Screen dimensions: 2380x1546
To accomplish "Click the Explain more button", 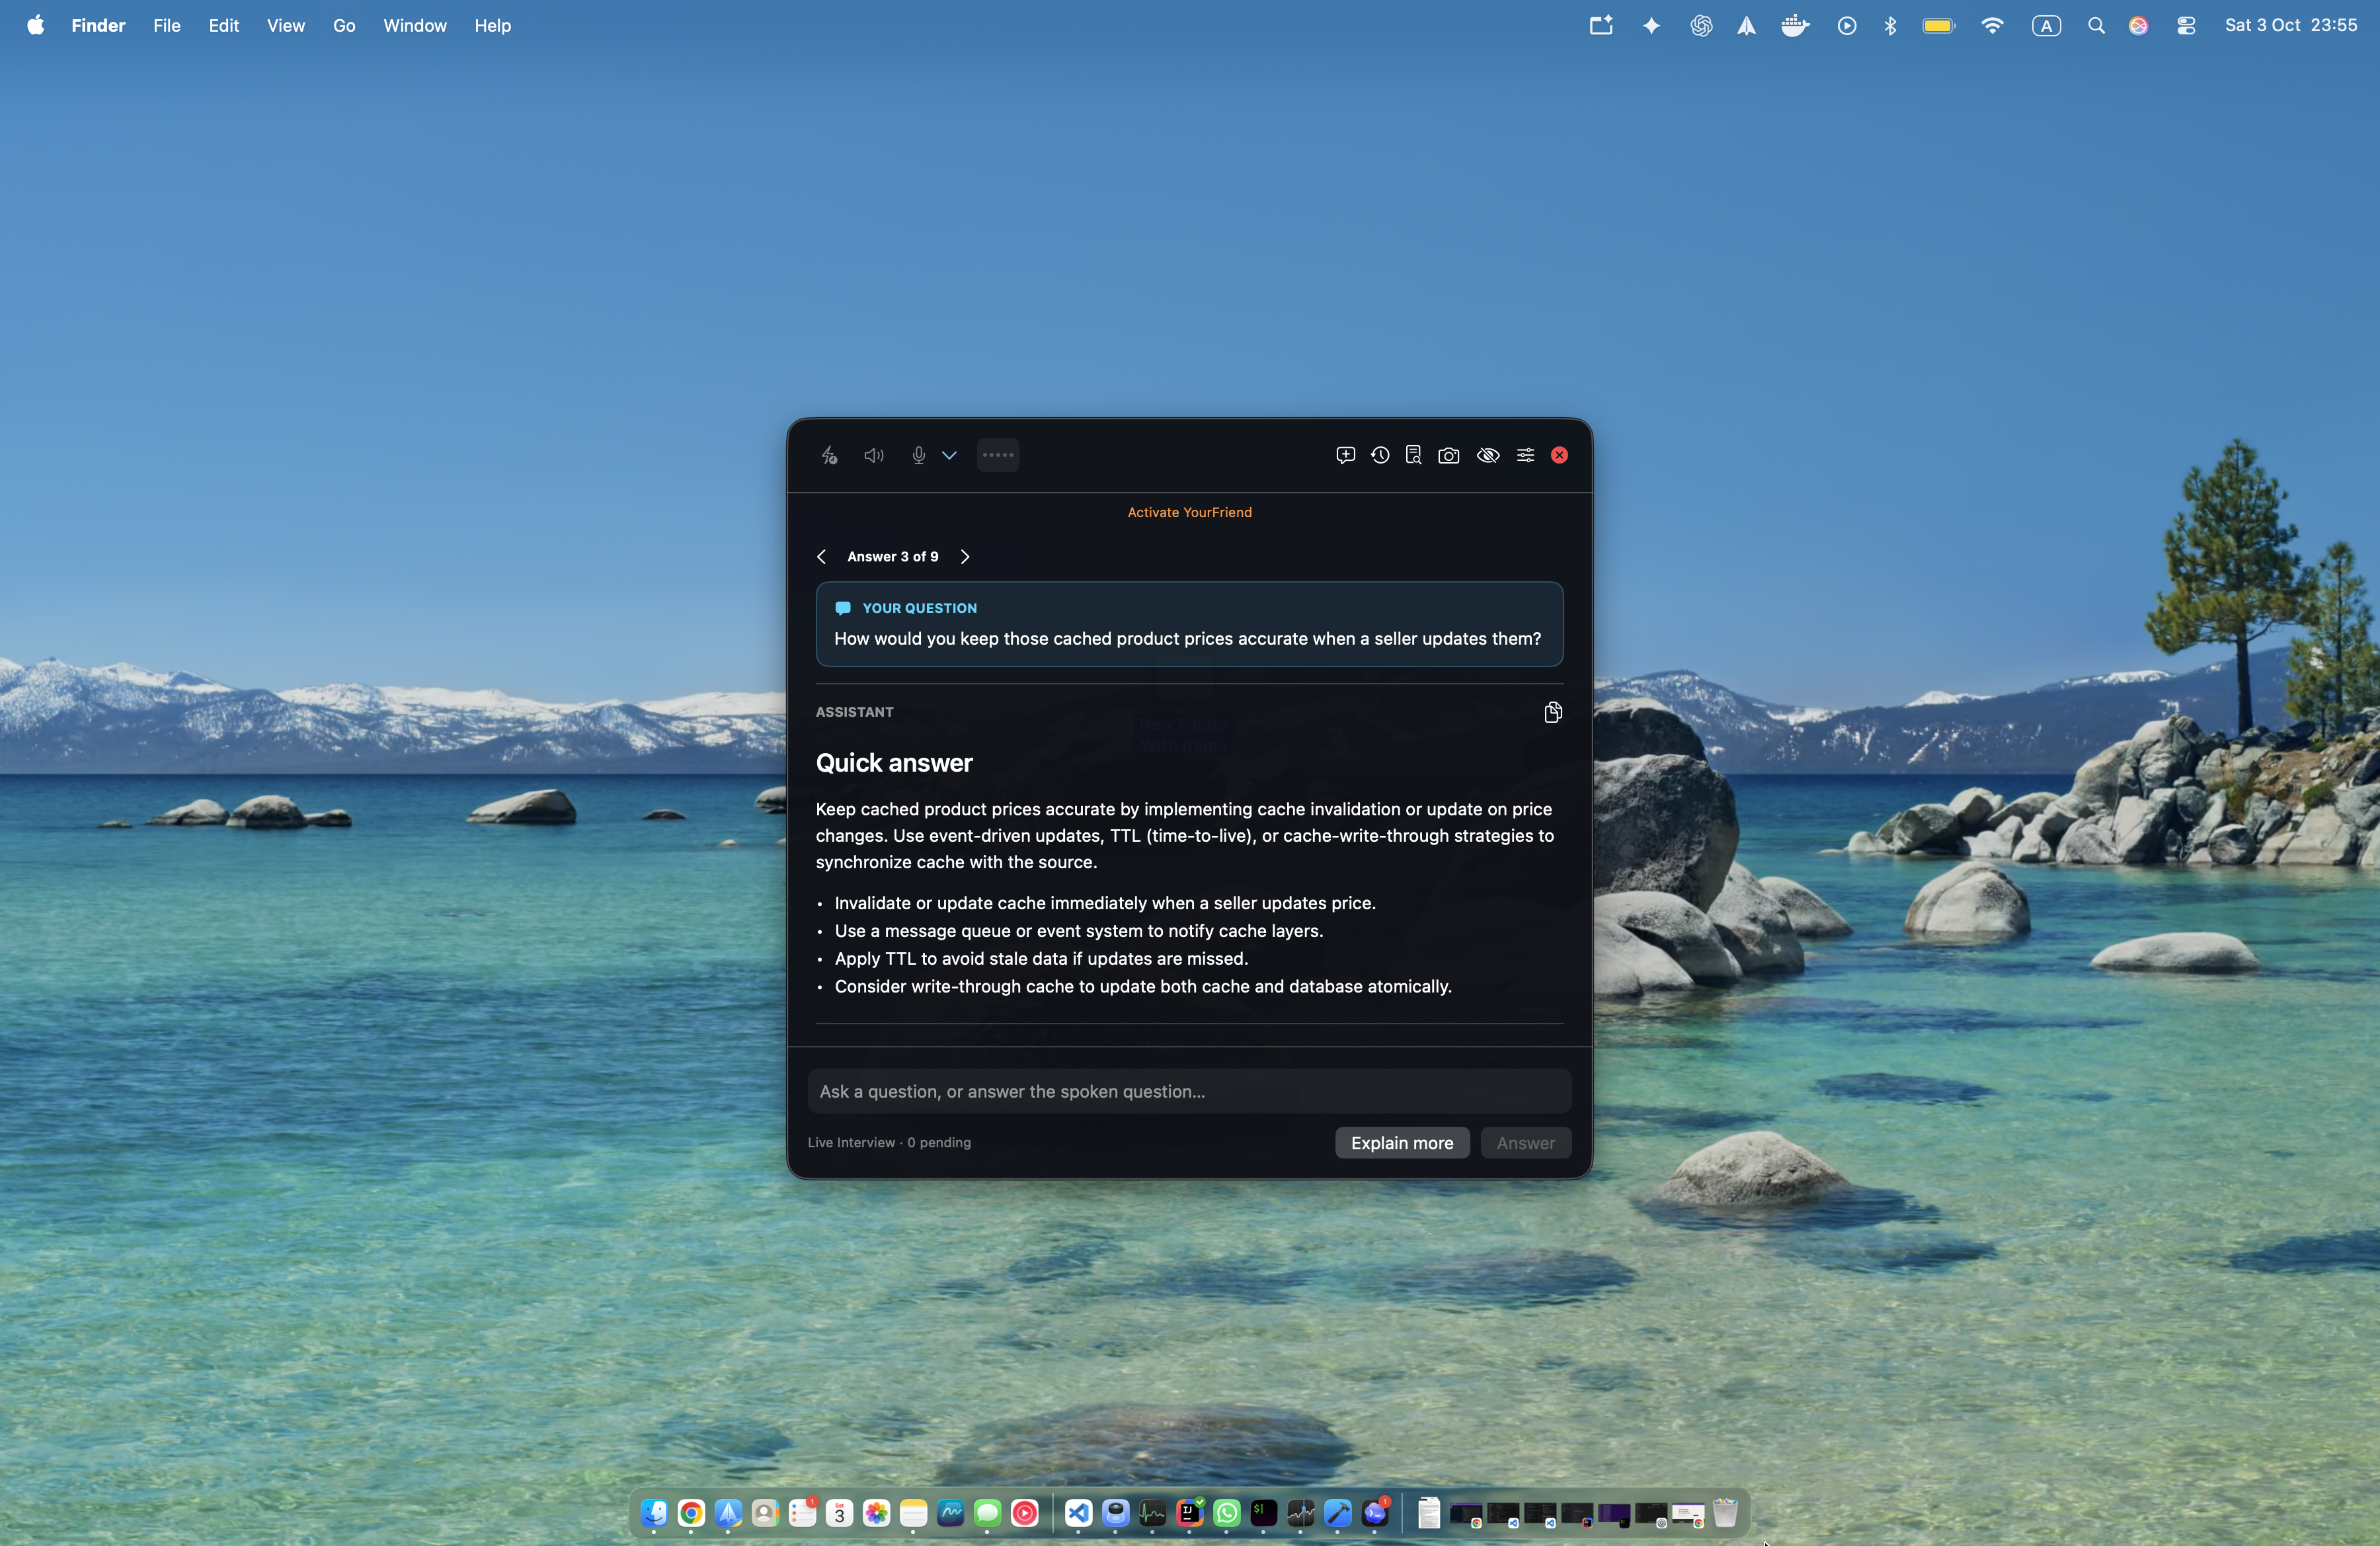I will 1402,1143.
